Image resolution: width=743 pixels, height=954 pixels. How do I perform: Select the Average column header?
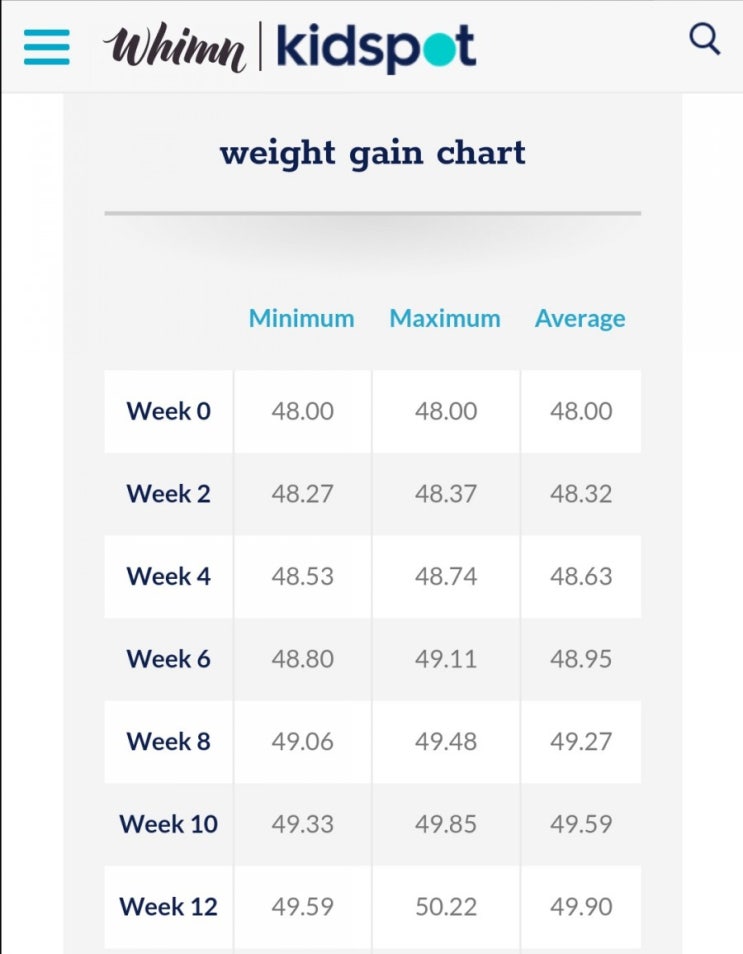580,318
